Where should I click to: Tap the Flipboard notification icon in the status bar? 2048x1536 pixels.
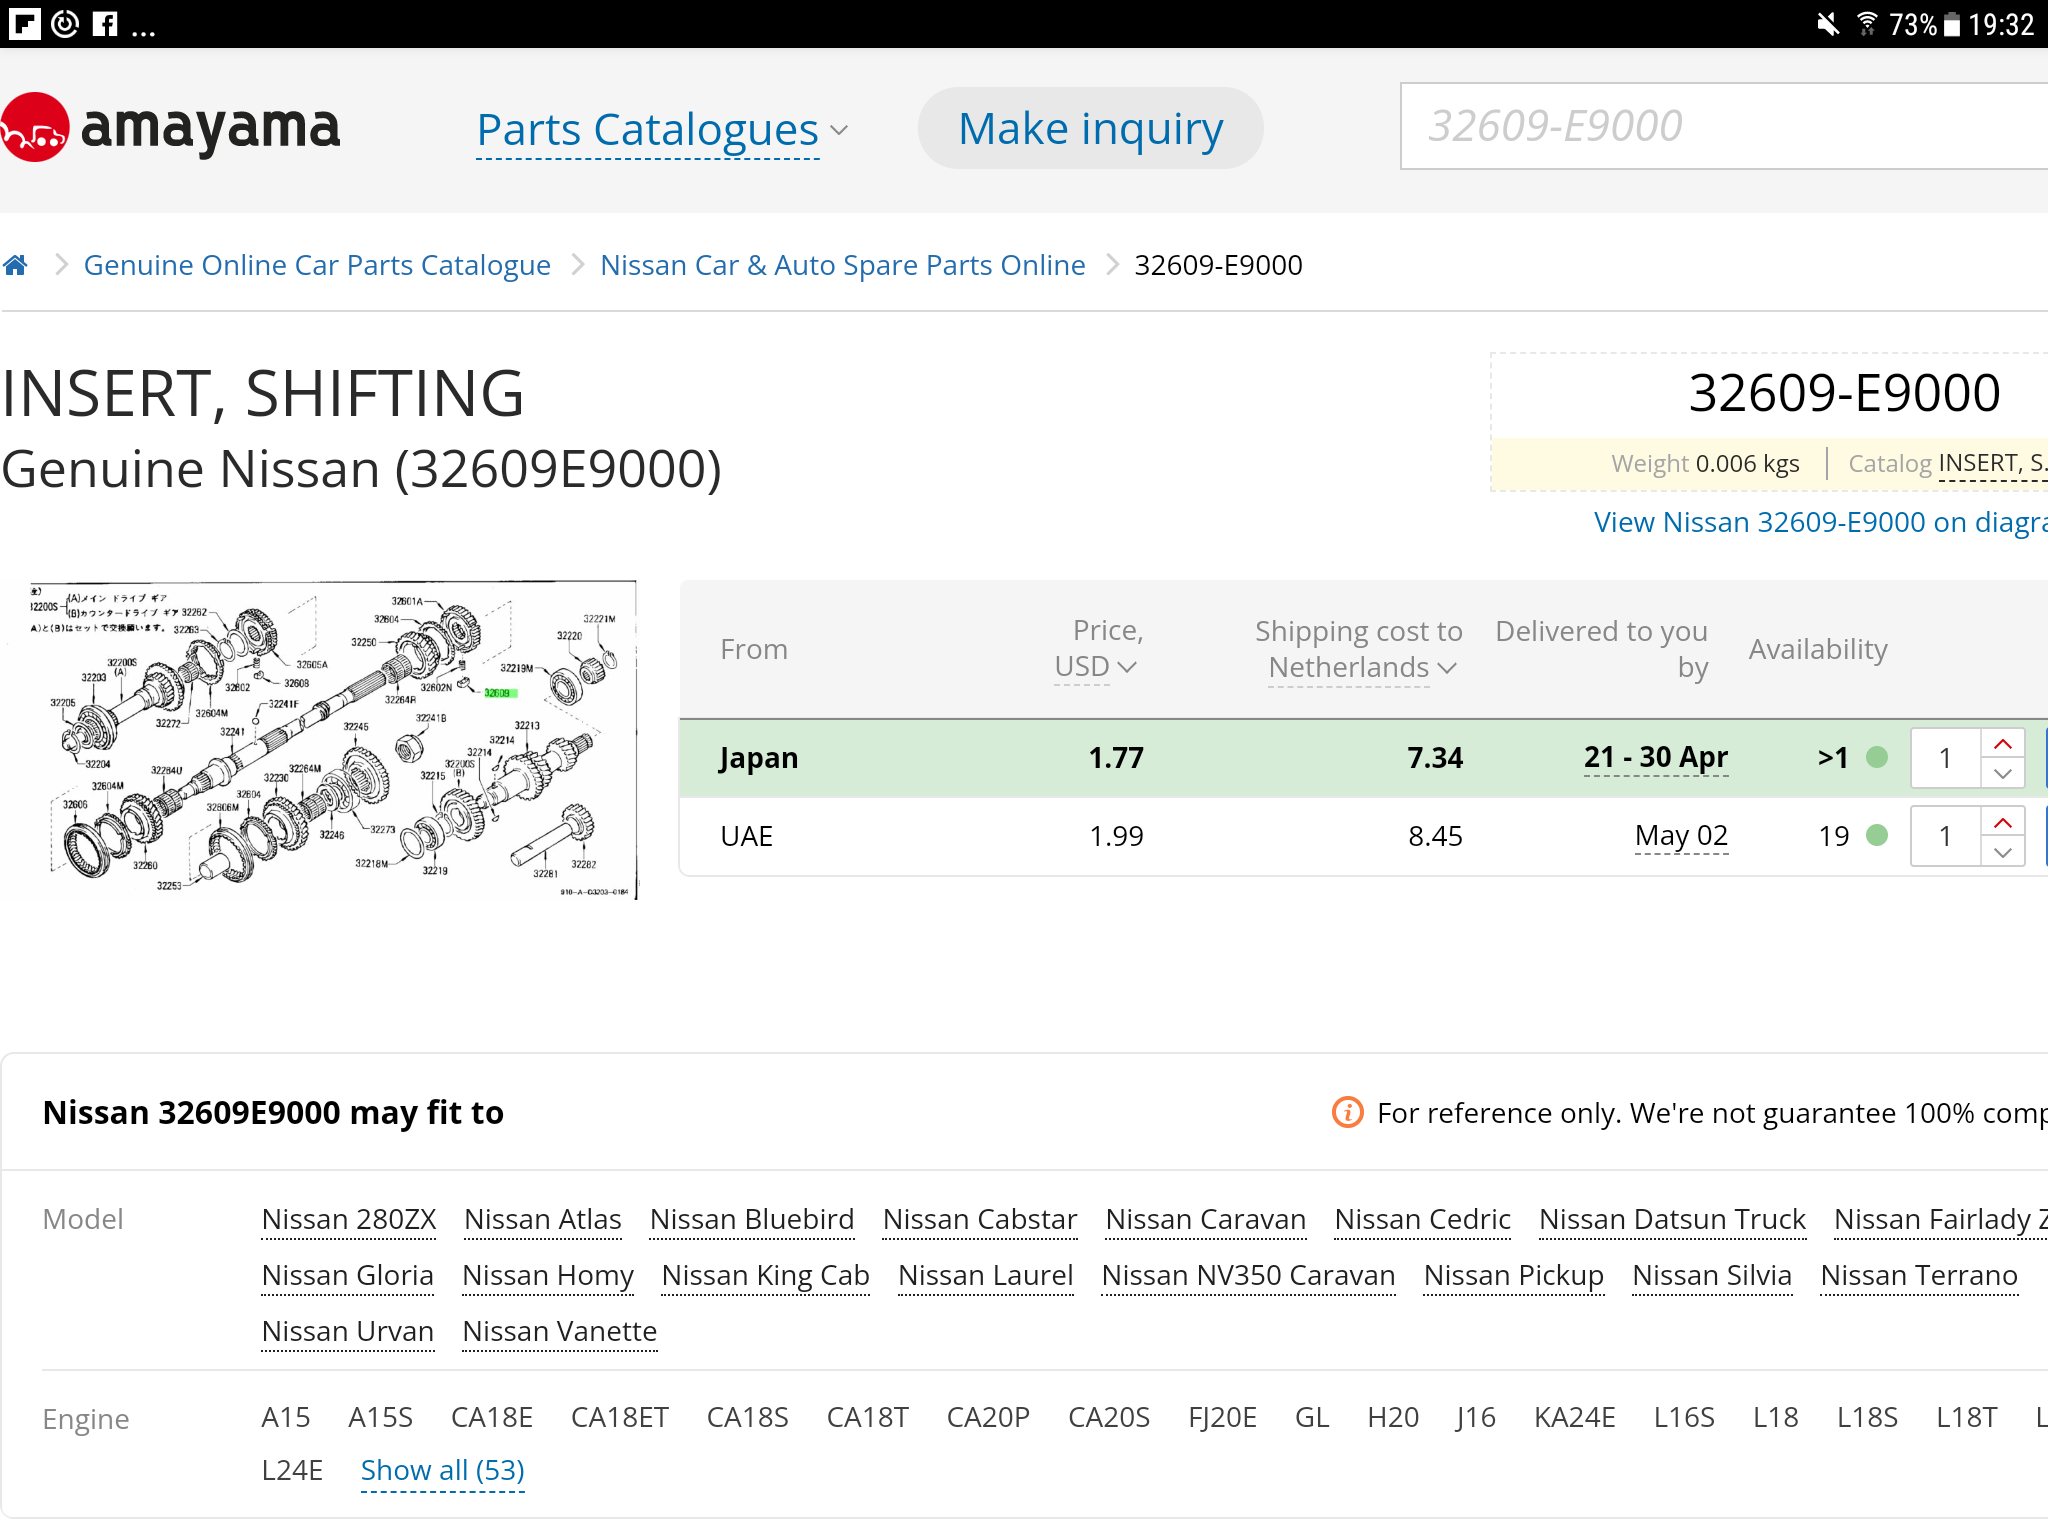24,23
